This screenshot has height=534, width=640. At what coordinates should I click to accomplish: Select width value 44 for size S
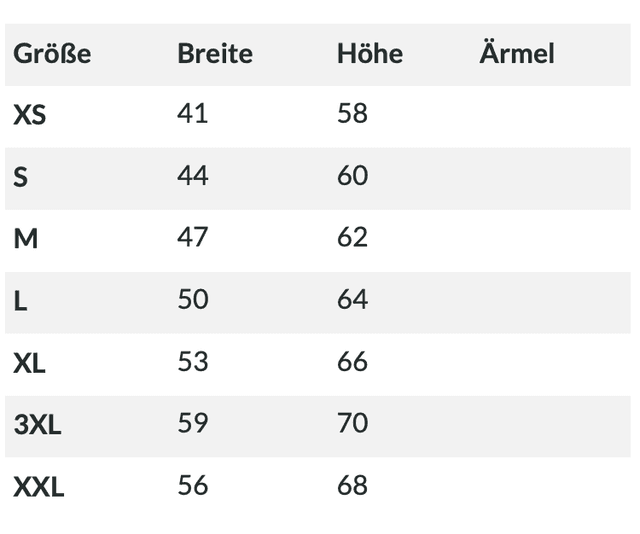[193, 176]
